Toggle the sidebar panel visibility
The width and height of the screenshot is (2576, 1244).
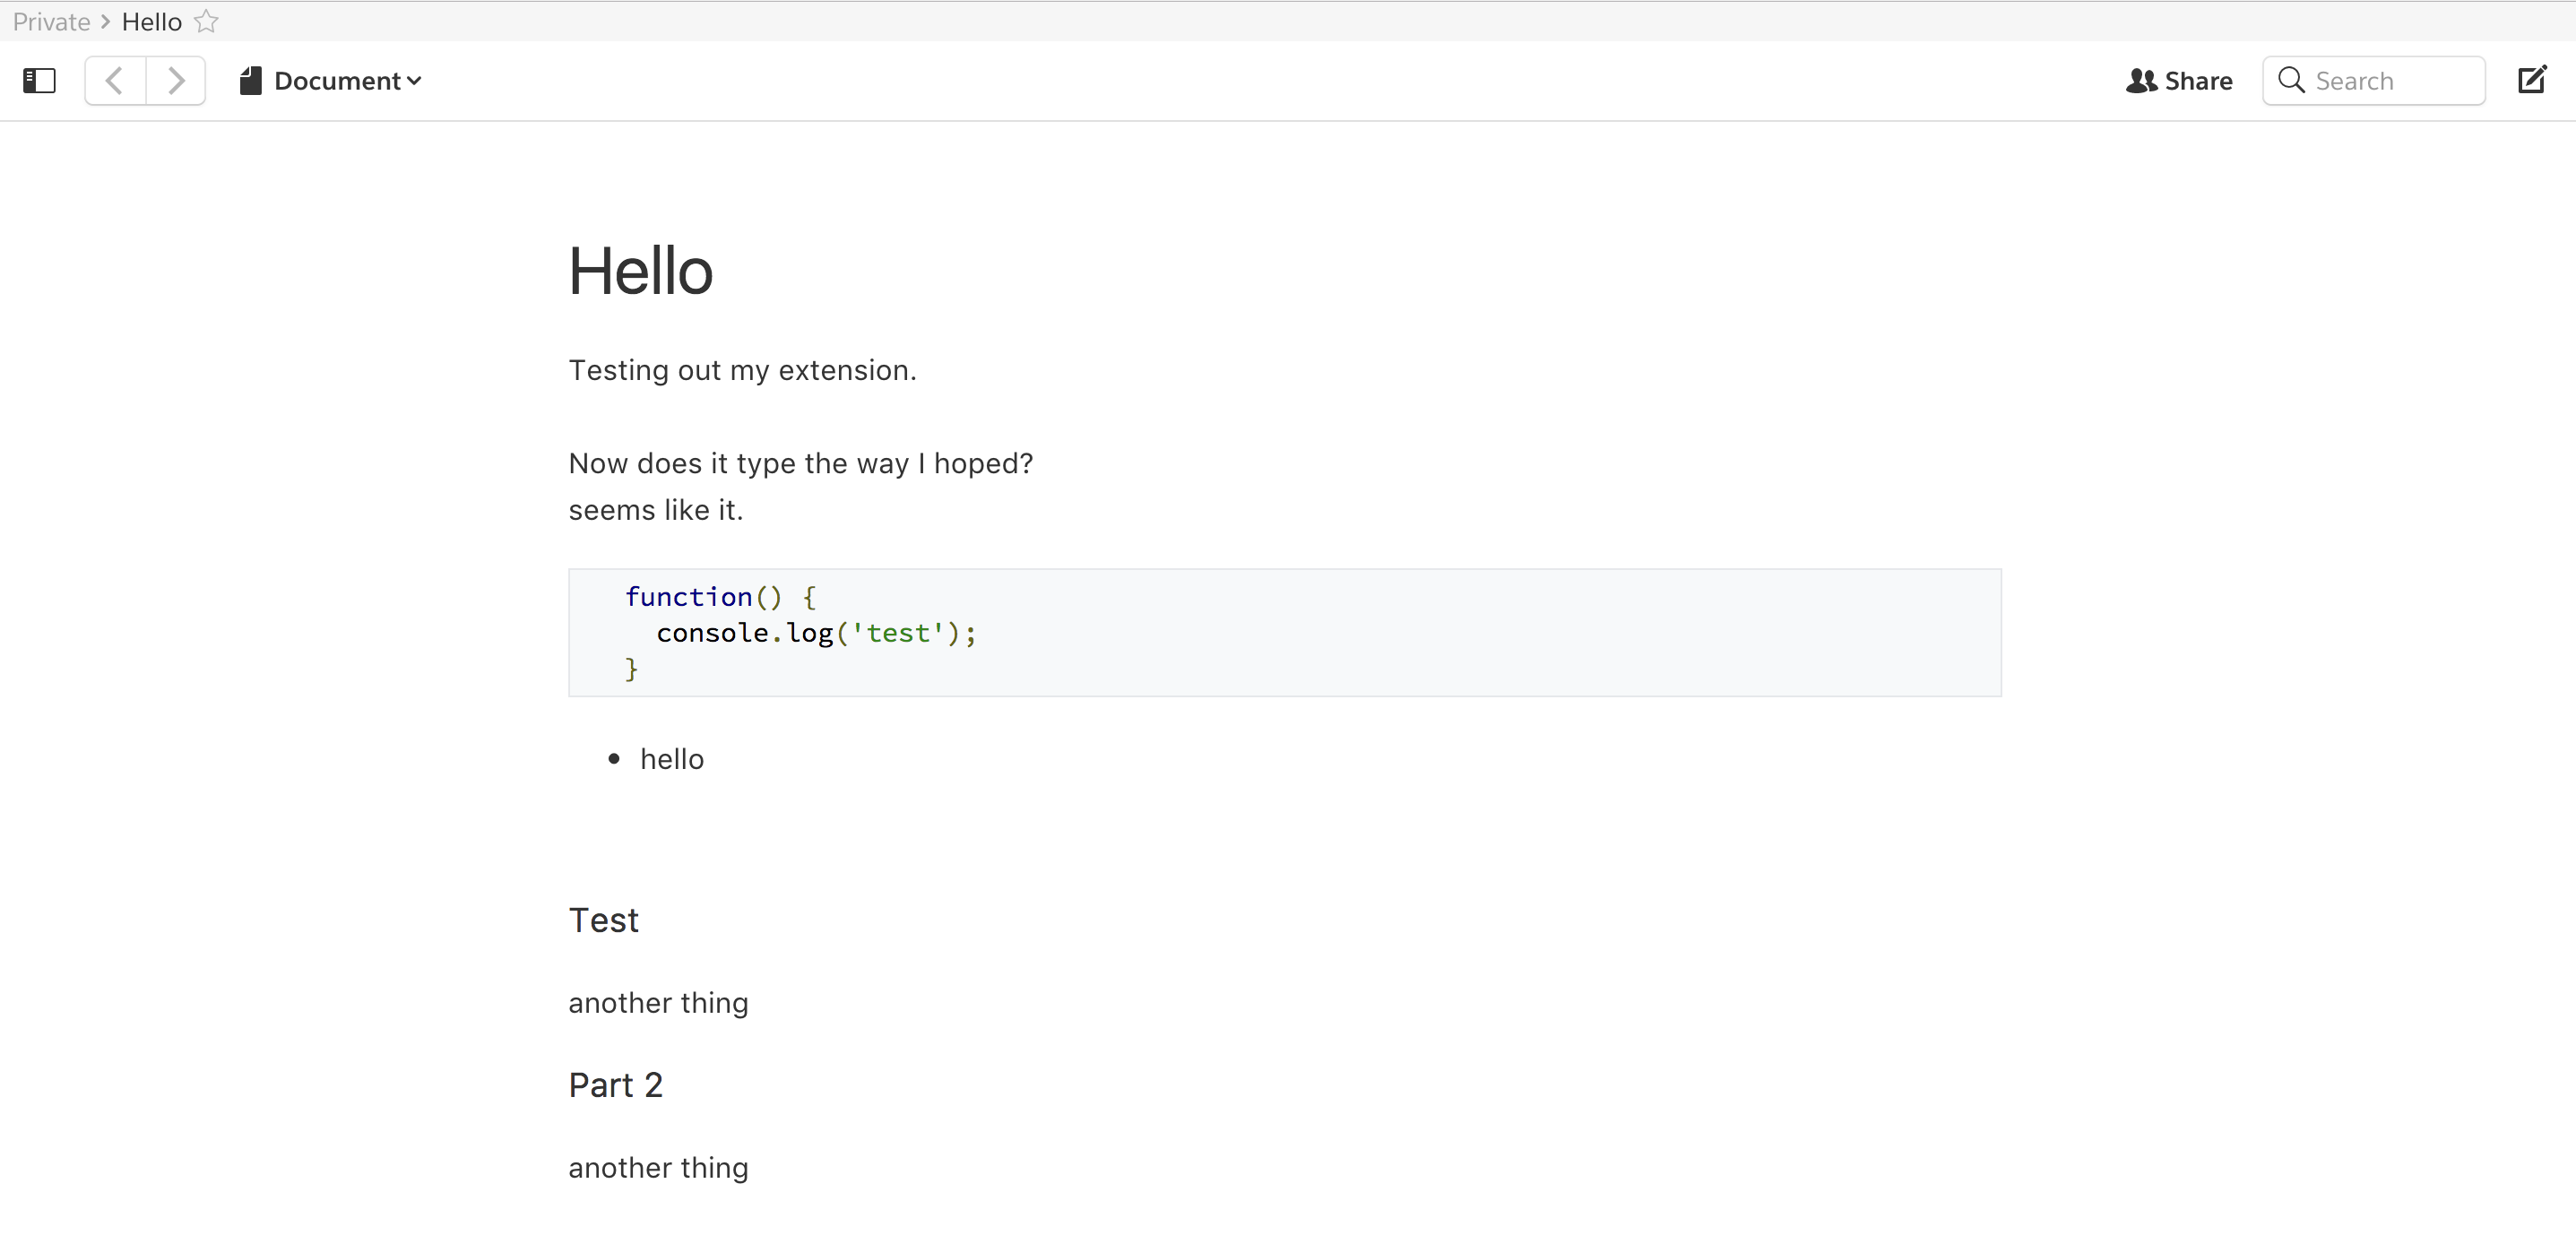[39, 81]
